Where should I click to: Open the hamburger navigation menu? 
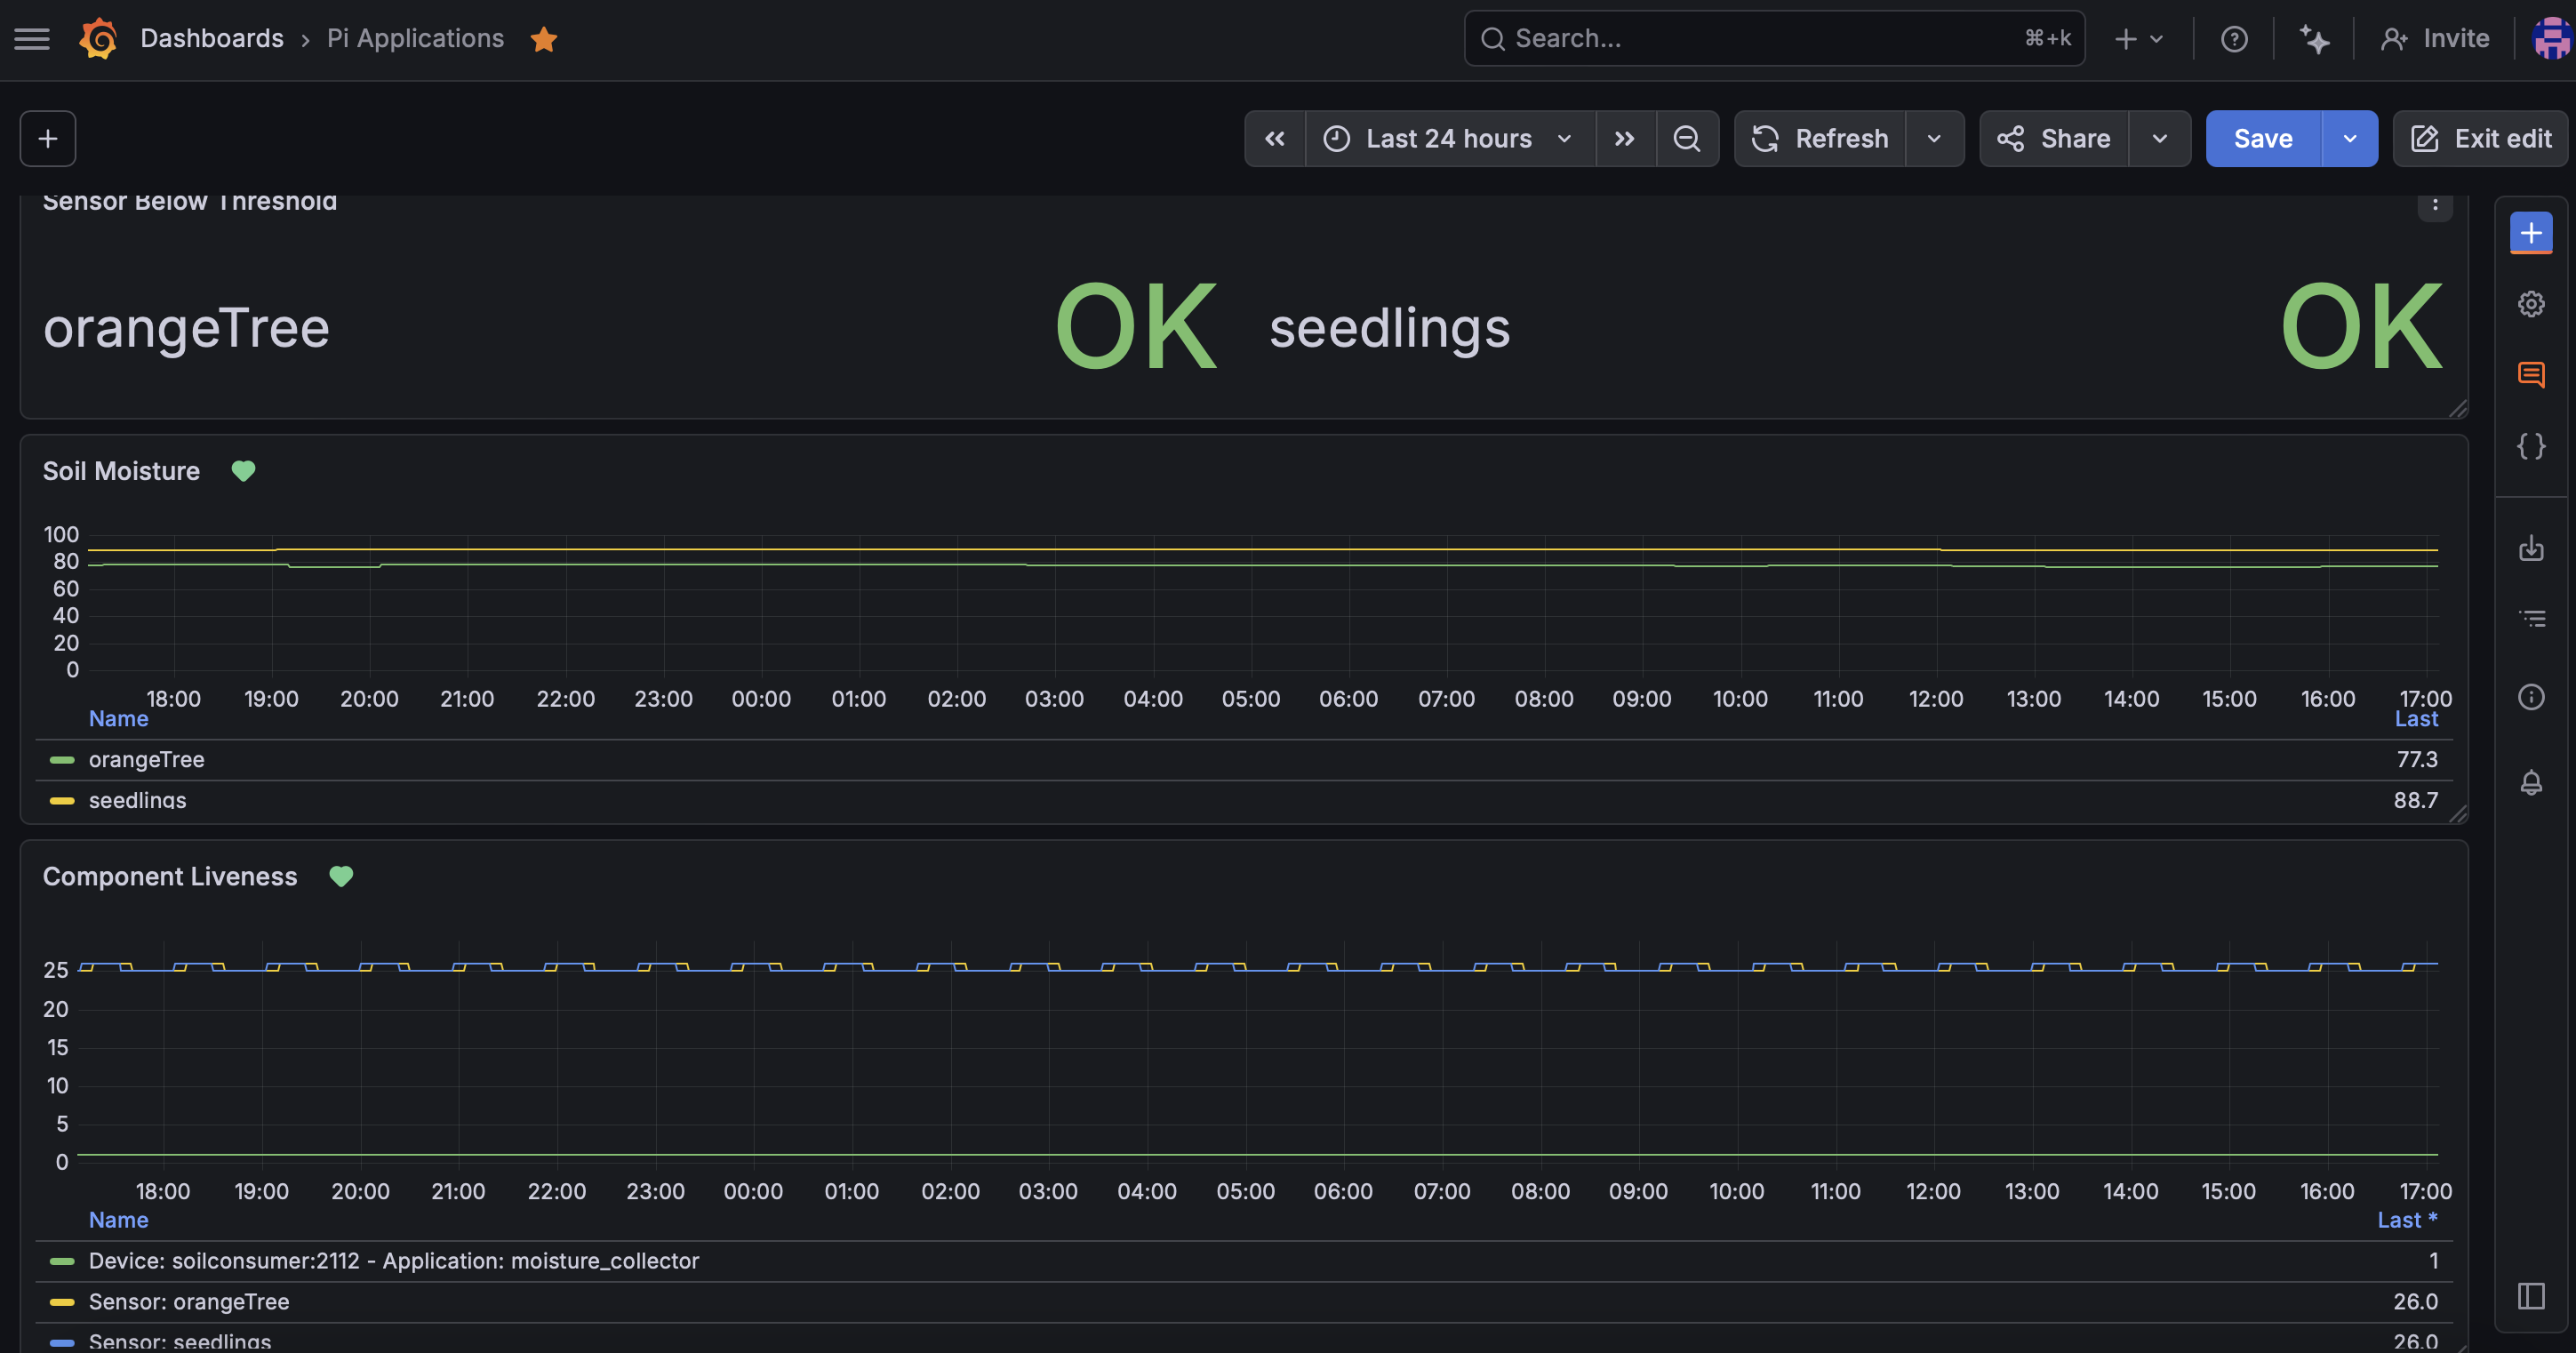(32, 39)
